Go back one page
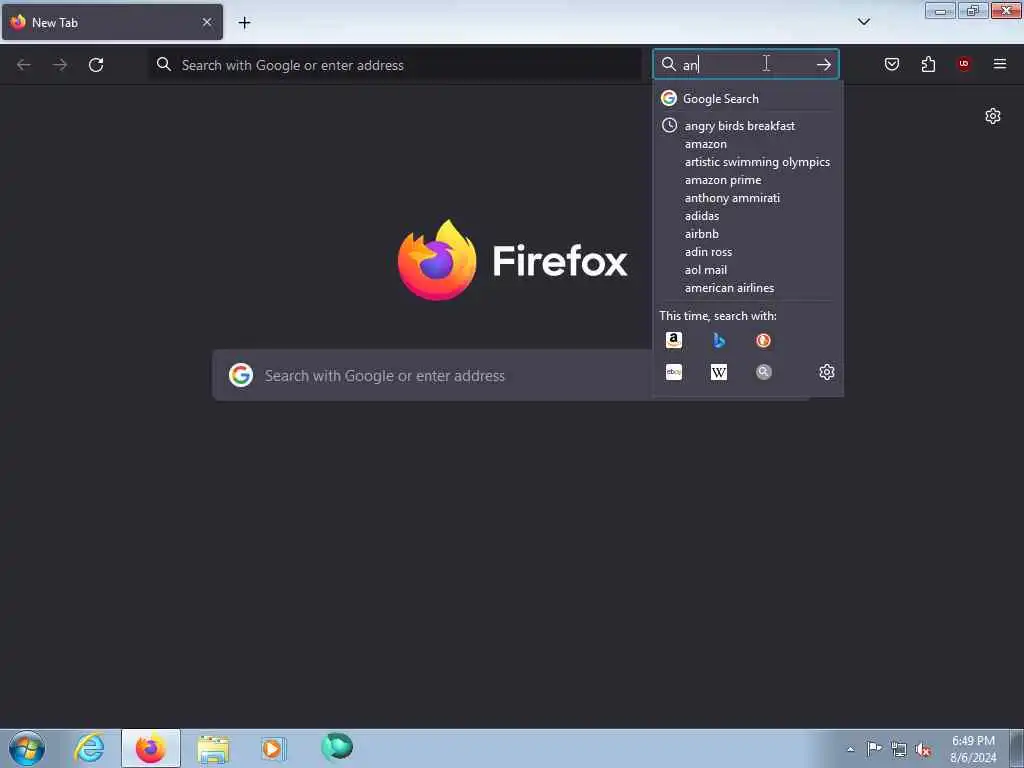The height and width of the screenshot is (768, 1024). tap(24, 65)
